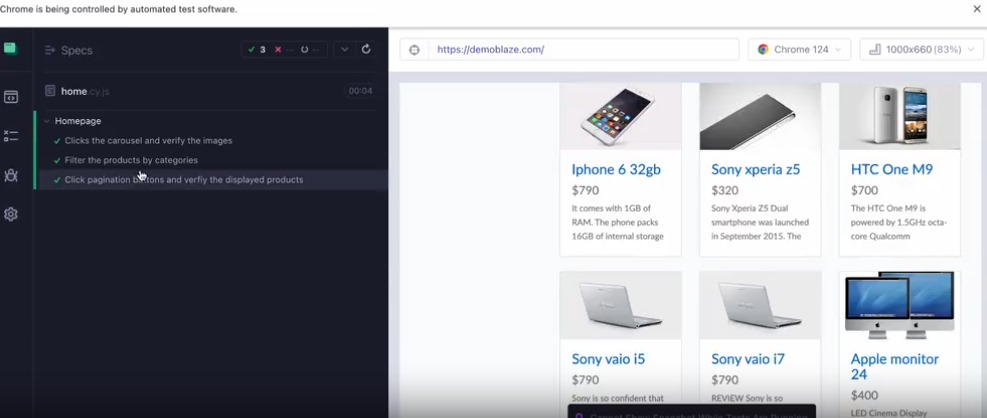Image resolution: width=987 pixels, height=418 pixels.
Task: Open the home.cy.js spec file
Action: click(85, 91)
